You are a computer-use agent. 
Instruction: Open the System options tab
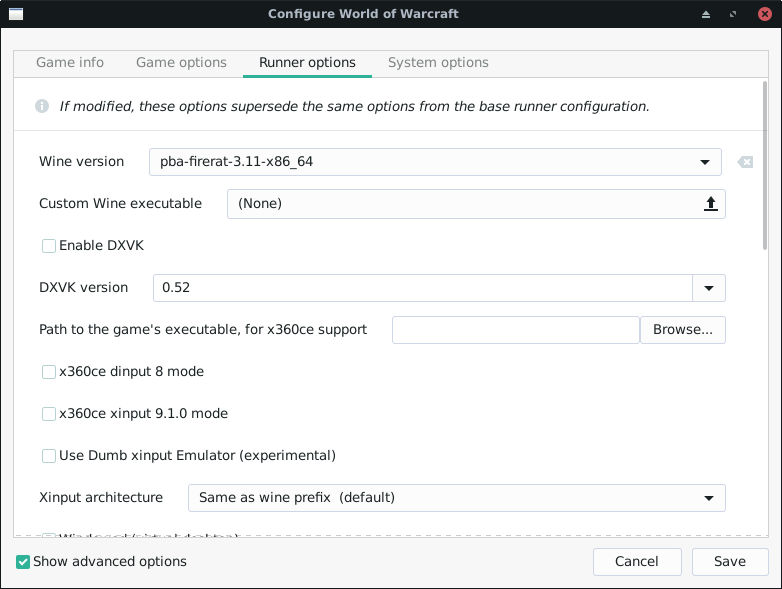[x=438, y=63]
